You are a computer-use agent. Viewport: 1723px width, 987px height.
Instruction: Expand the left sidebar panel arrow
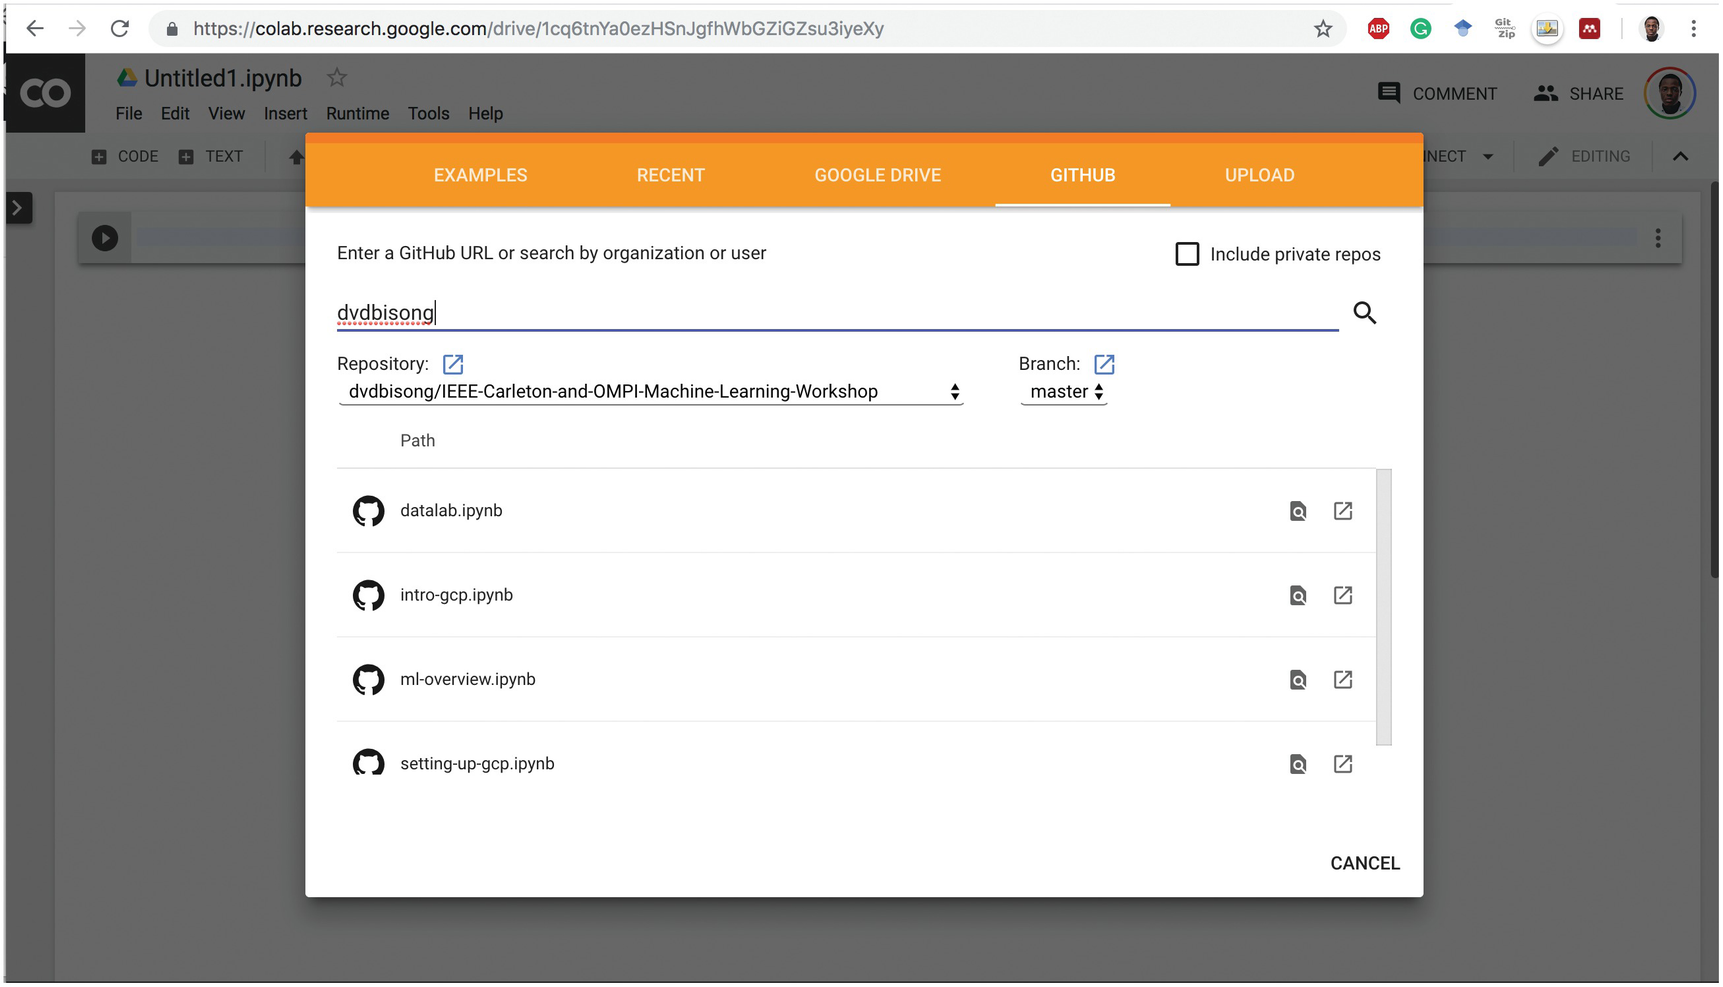(18, 208)
